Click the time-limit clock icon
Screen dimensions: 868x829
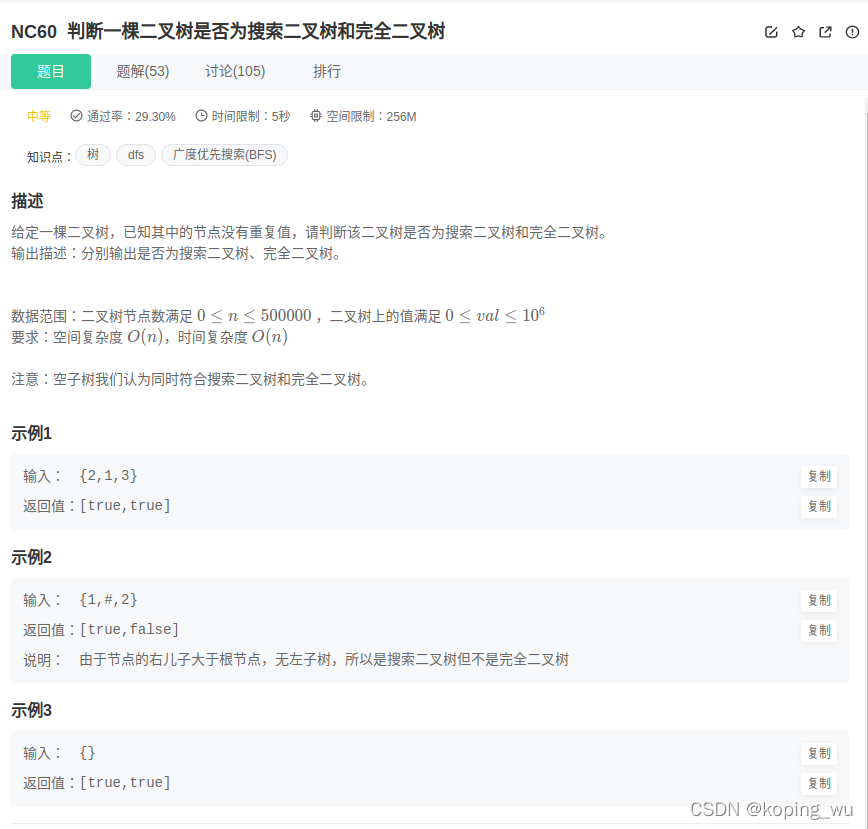coord(202,116)
